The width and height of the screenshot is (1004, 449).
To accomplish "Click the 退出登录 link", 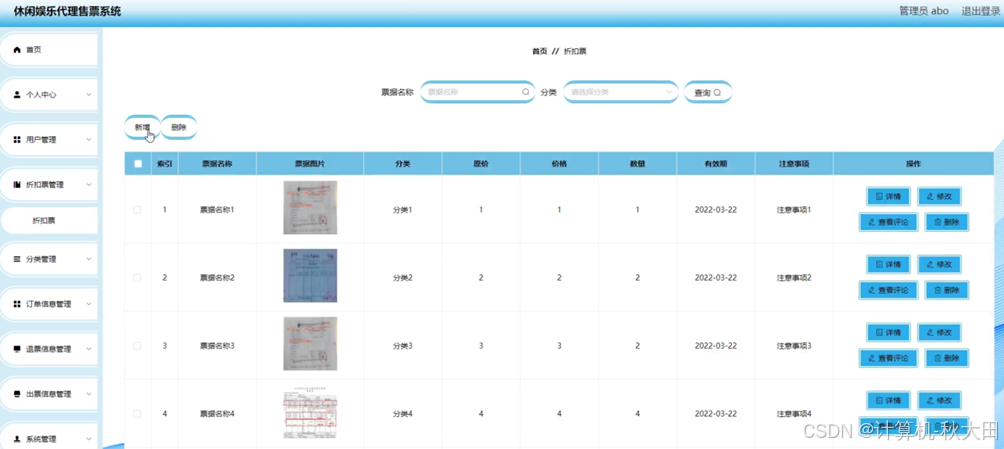I will tap(980, 11).
